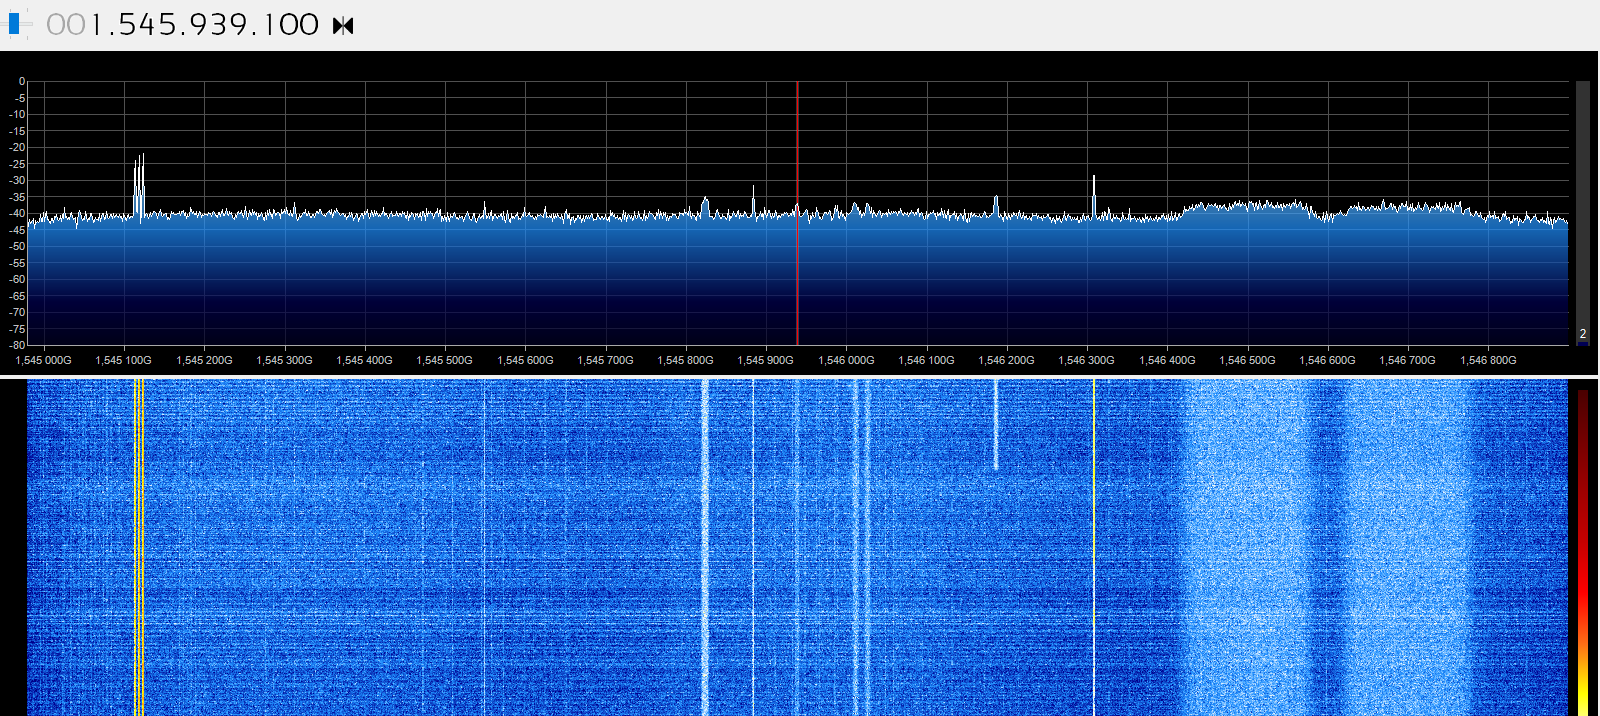Click the spectrum zoom slider showing value 2

tap(1582, 210)
